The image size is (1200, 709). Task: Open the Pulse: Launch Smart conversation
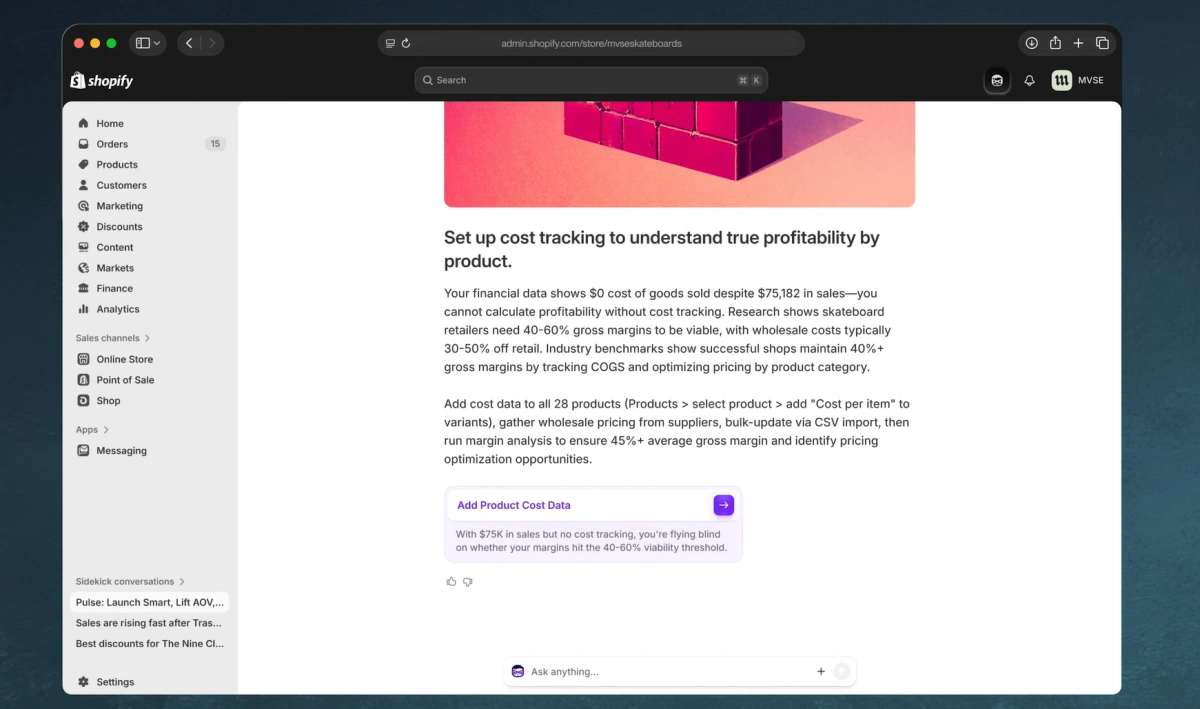150,603
